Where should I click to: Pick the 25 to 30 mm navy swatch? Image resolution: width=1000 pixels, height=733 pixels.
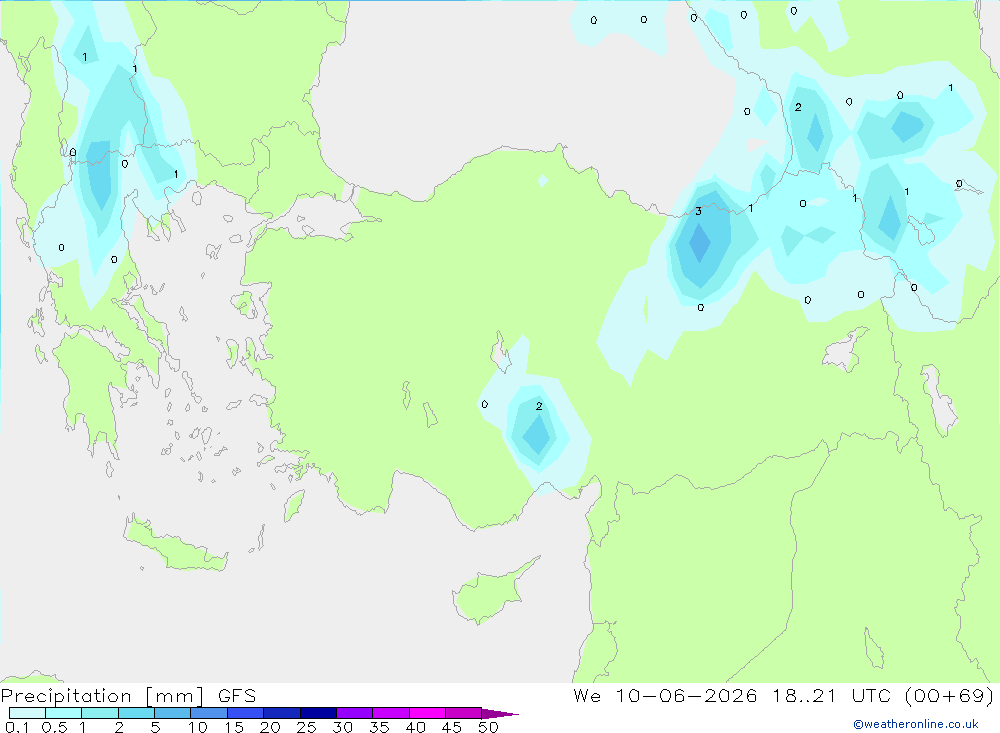coord(318,713)
